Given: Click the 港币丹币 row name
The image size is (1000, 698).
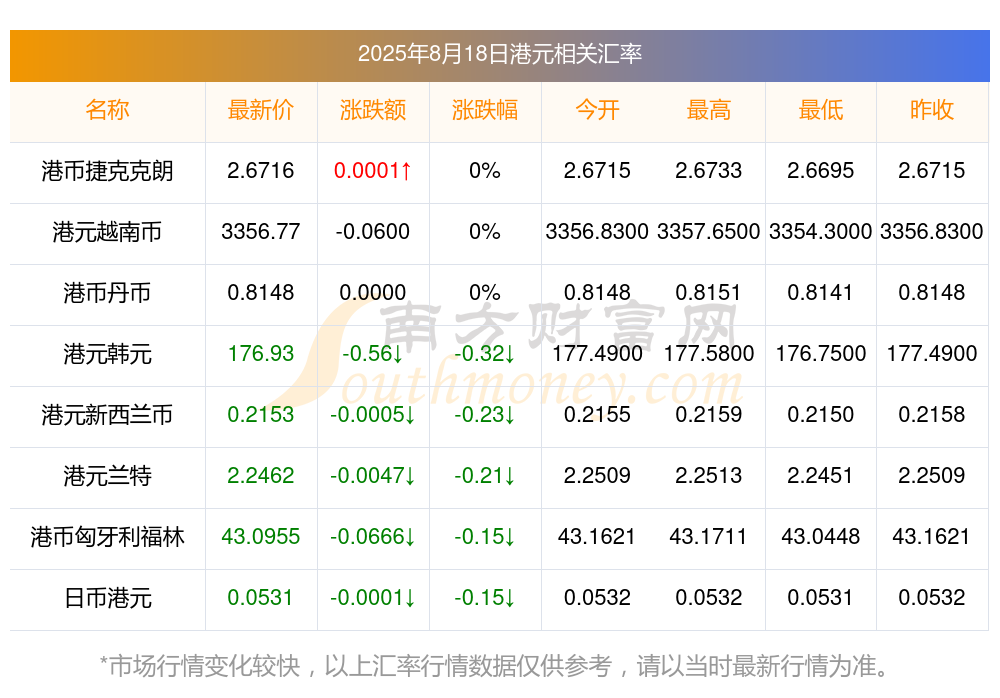Looking at the screenshot, I should (x=107, y=293).
